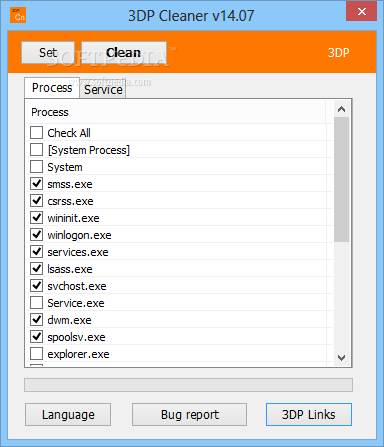Click the Set button
The height and width of the screenshot is (447, 384).
click(48, 53)
